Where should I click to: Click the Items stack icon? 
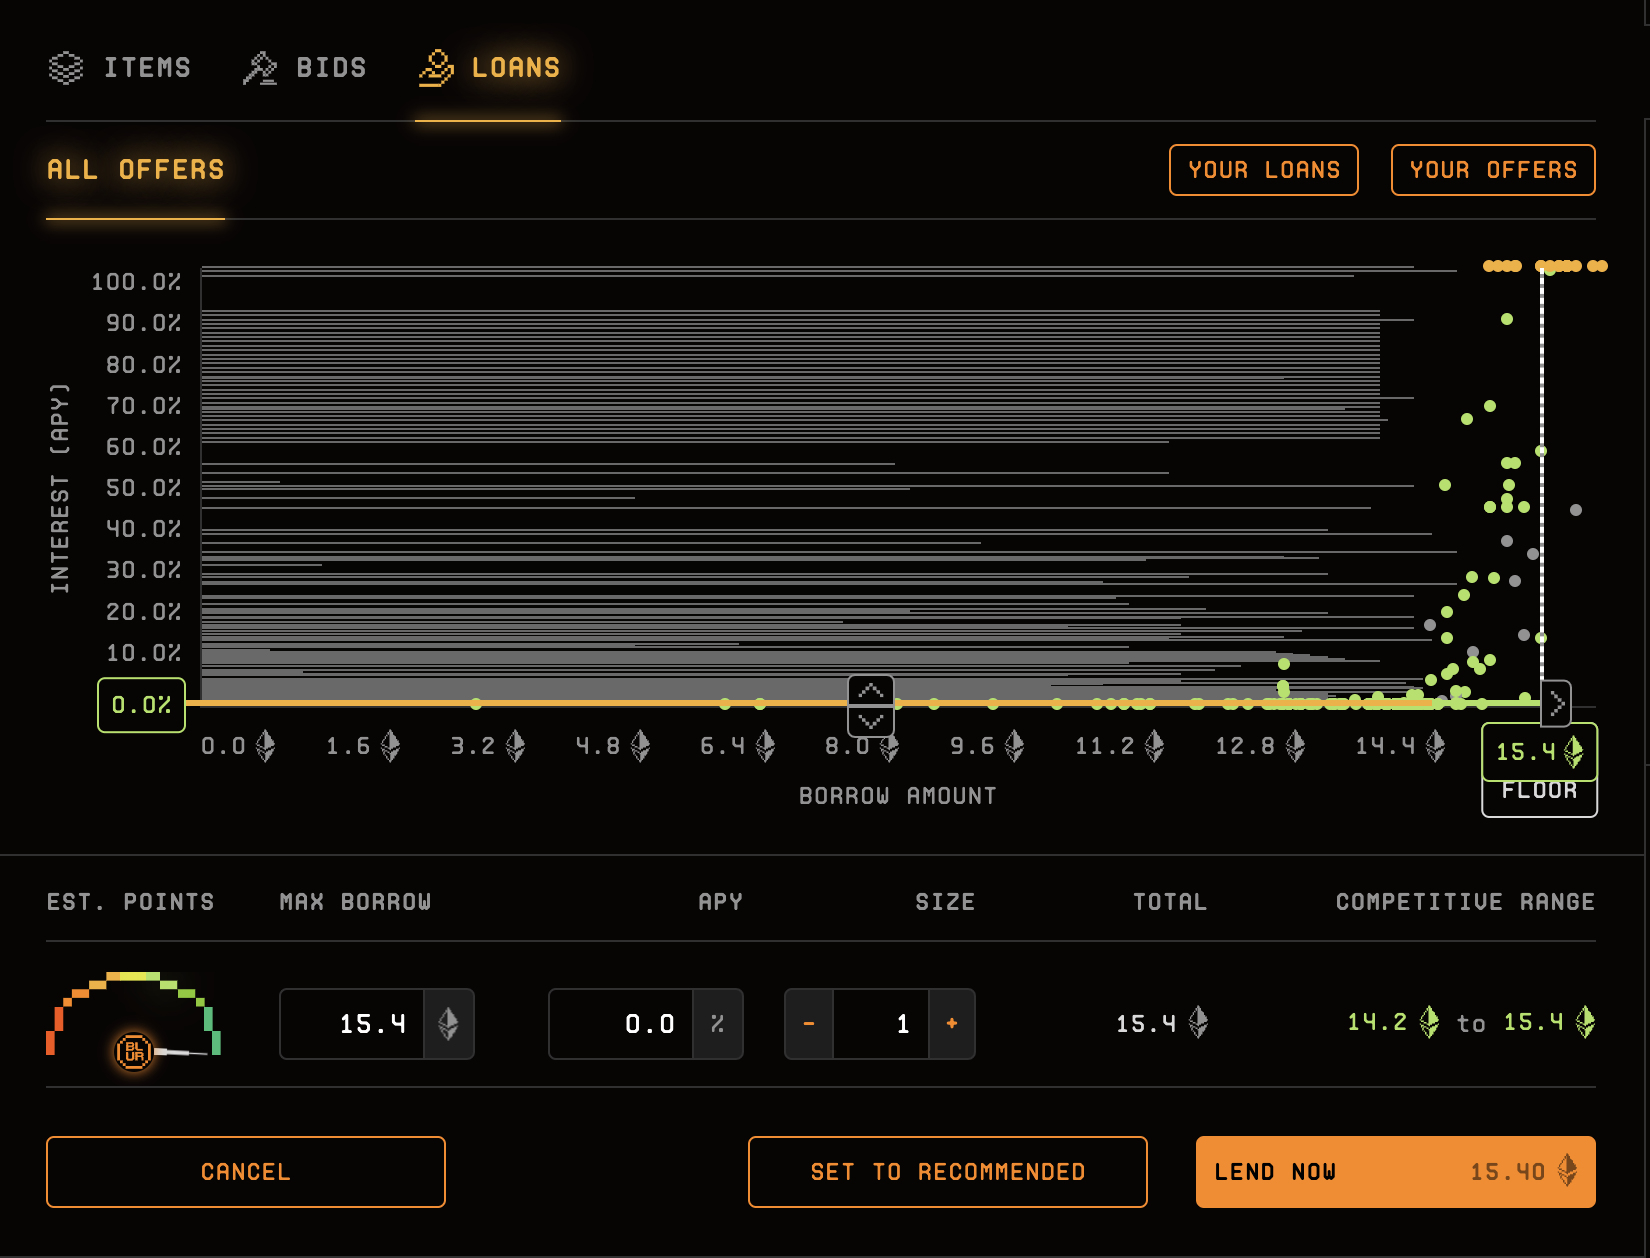pos(66,68)
